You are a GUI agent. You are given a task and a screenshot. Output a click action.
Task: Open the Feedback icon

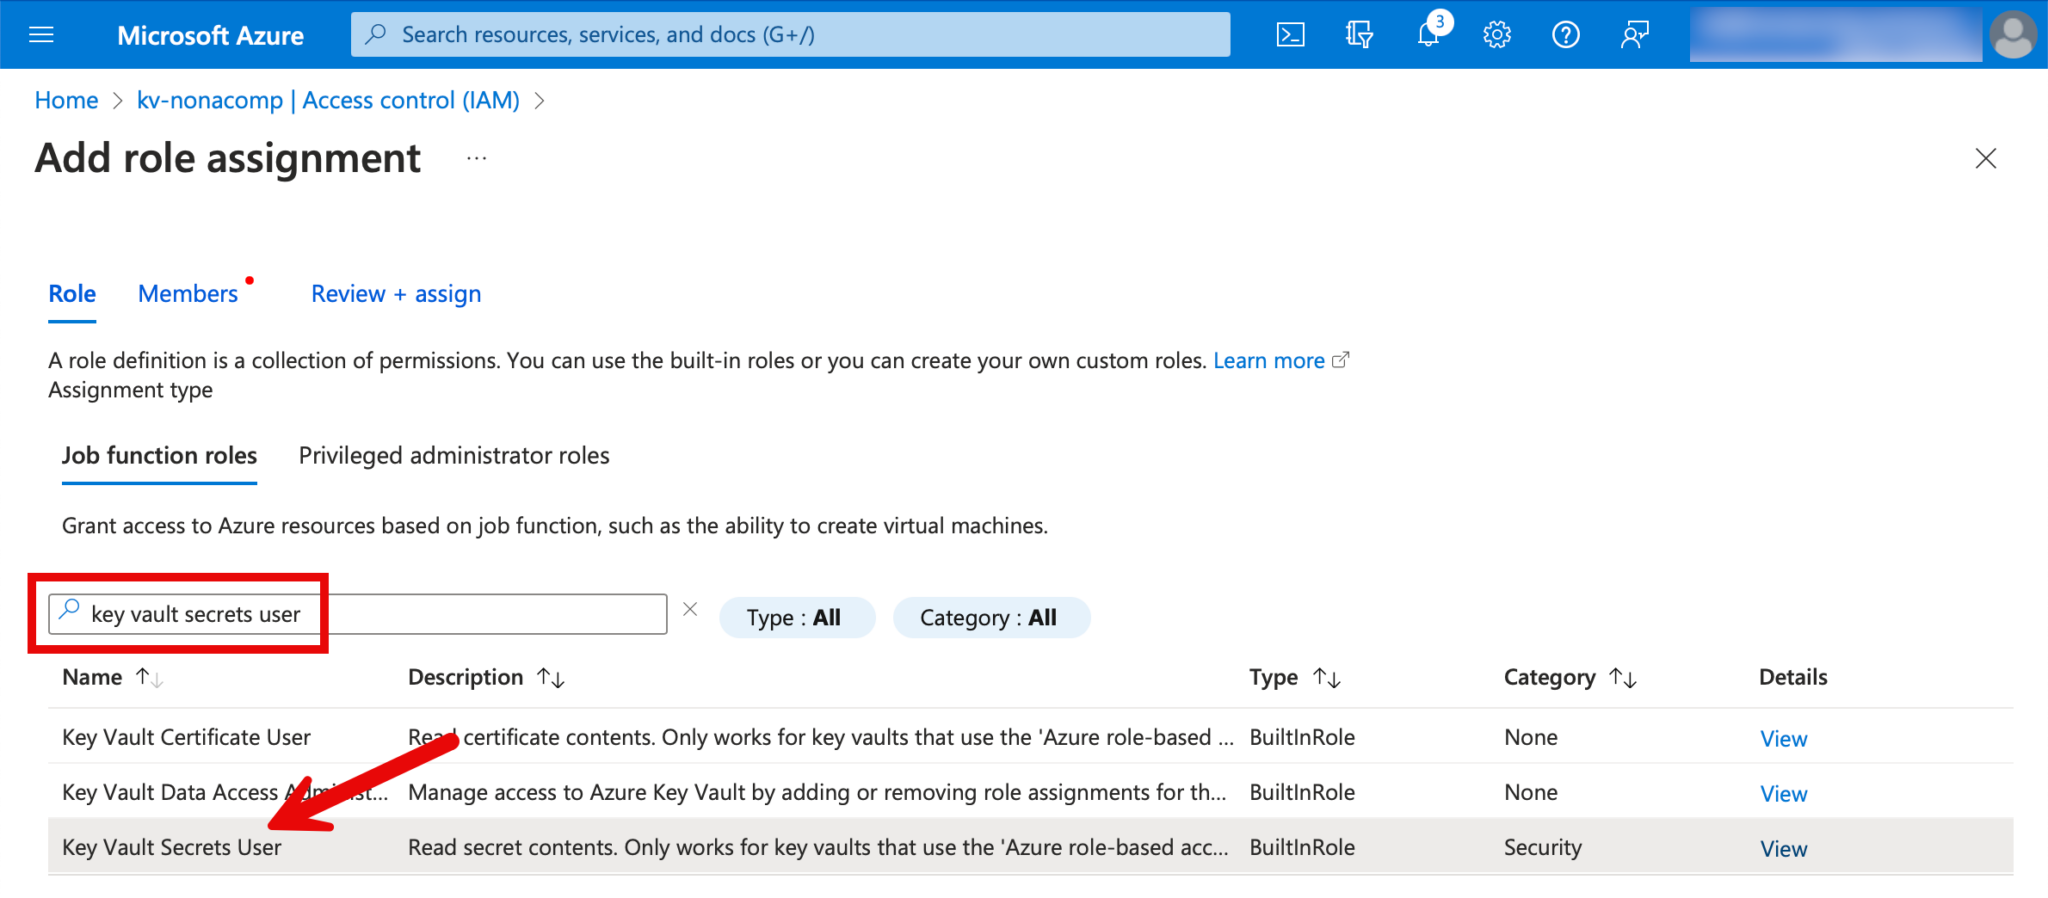(1634, 35)
